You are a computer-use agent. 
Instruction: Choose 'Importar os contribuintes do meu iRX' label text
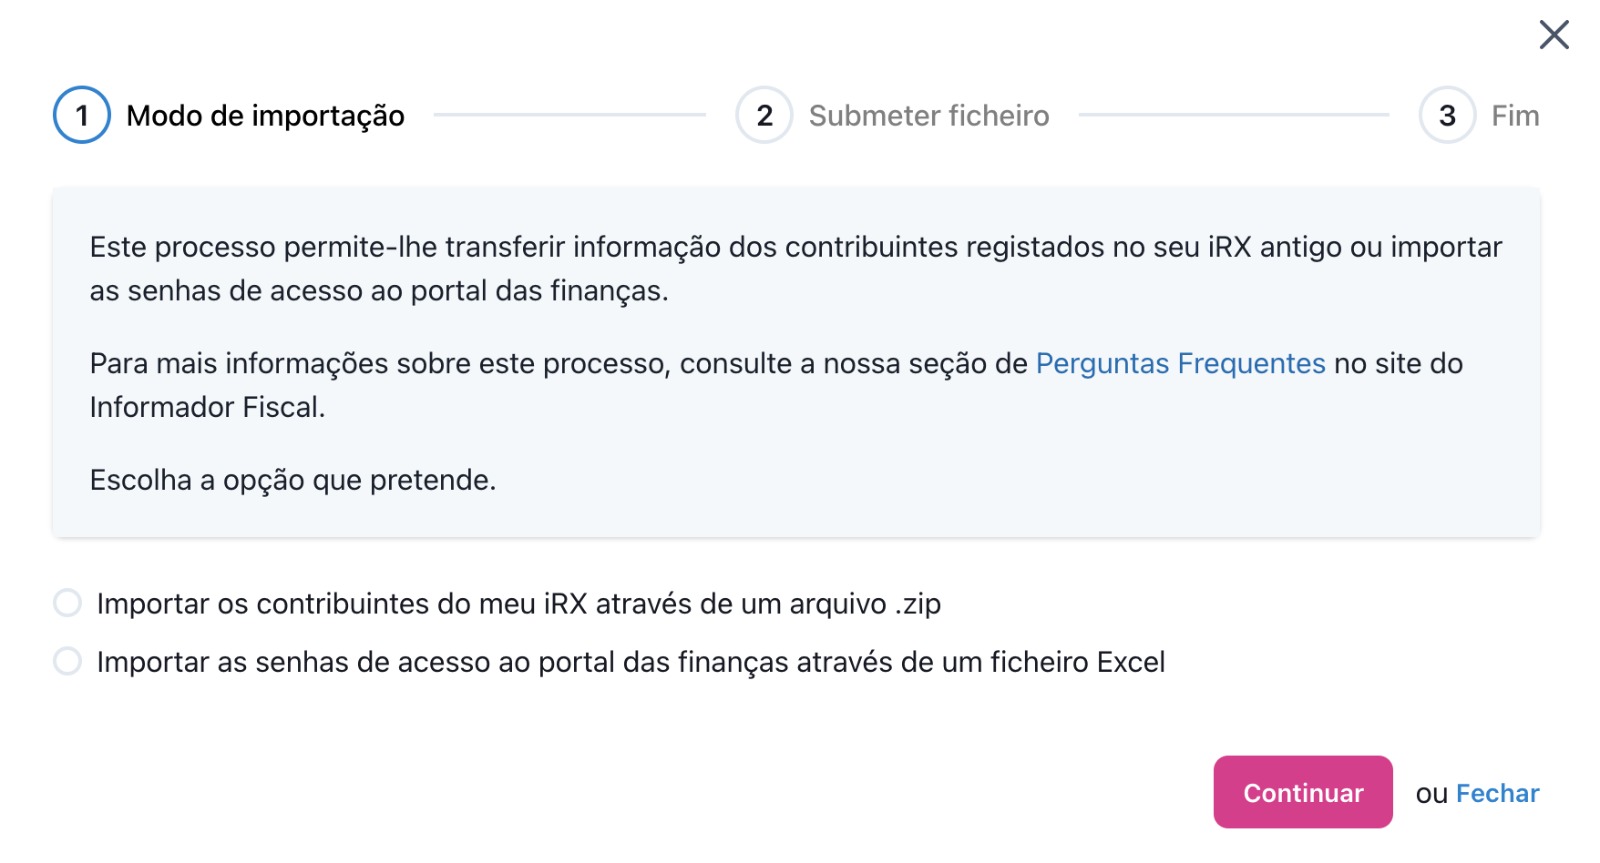click(519, 604)
